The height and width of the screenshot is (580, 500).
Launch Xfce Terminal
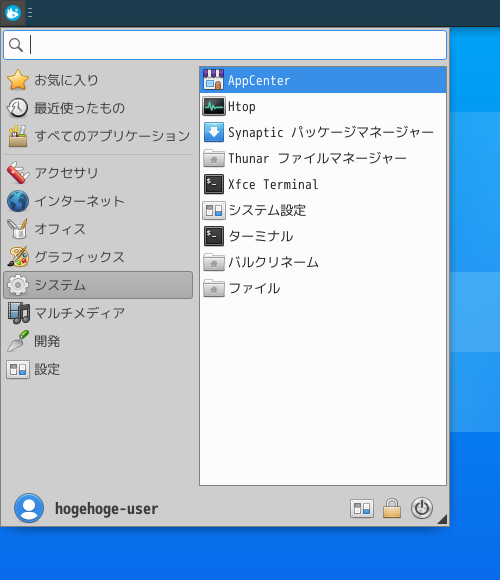(323, 184)
